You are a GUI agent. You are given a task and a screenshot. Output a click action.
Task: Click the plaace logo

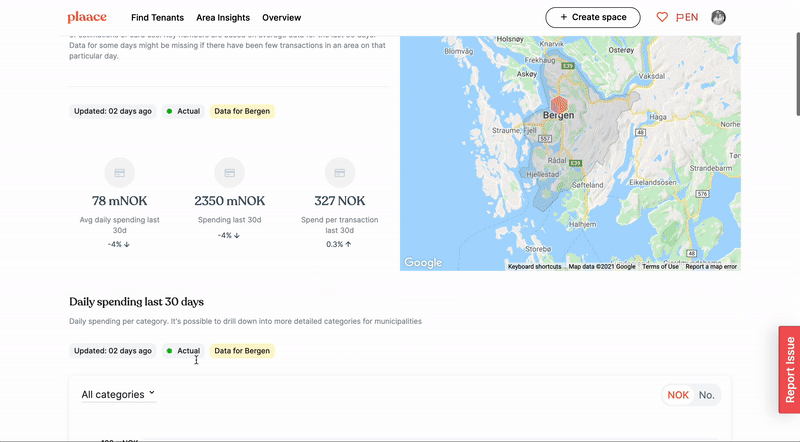[x=87, y=17]
